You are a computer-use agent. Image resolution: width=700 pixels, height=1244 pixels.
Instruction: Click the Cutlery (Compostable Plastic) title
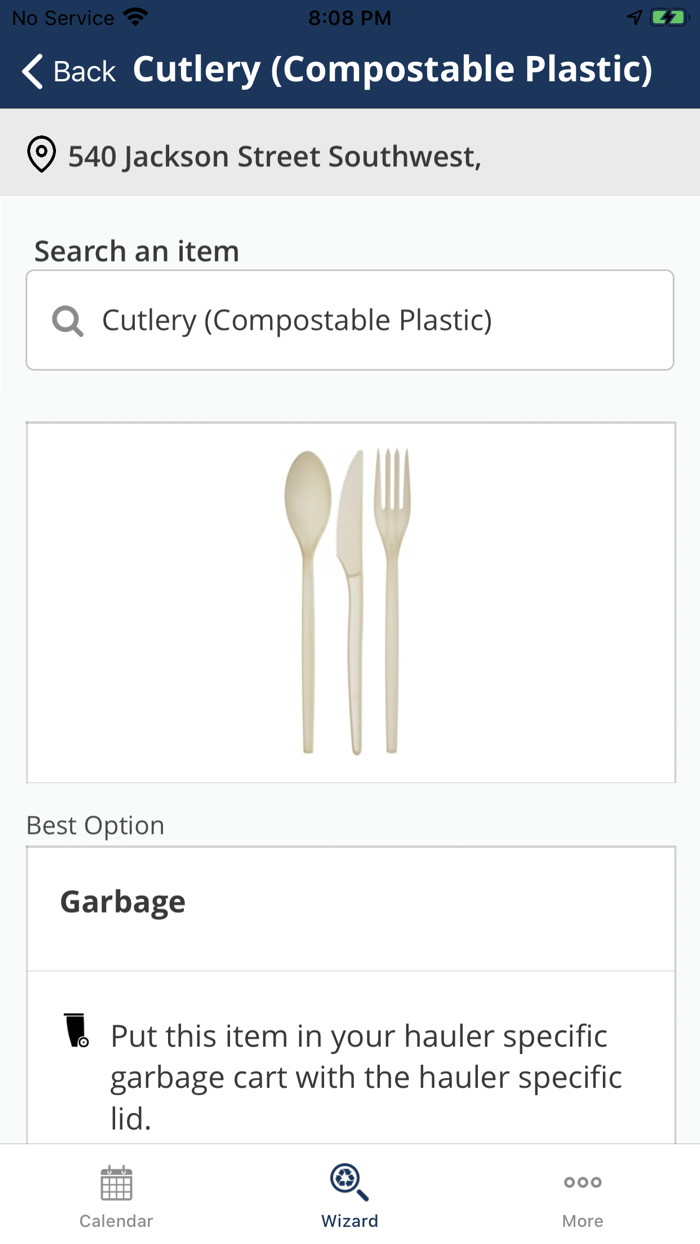(395, 69)
